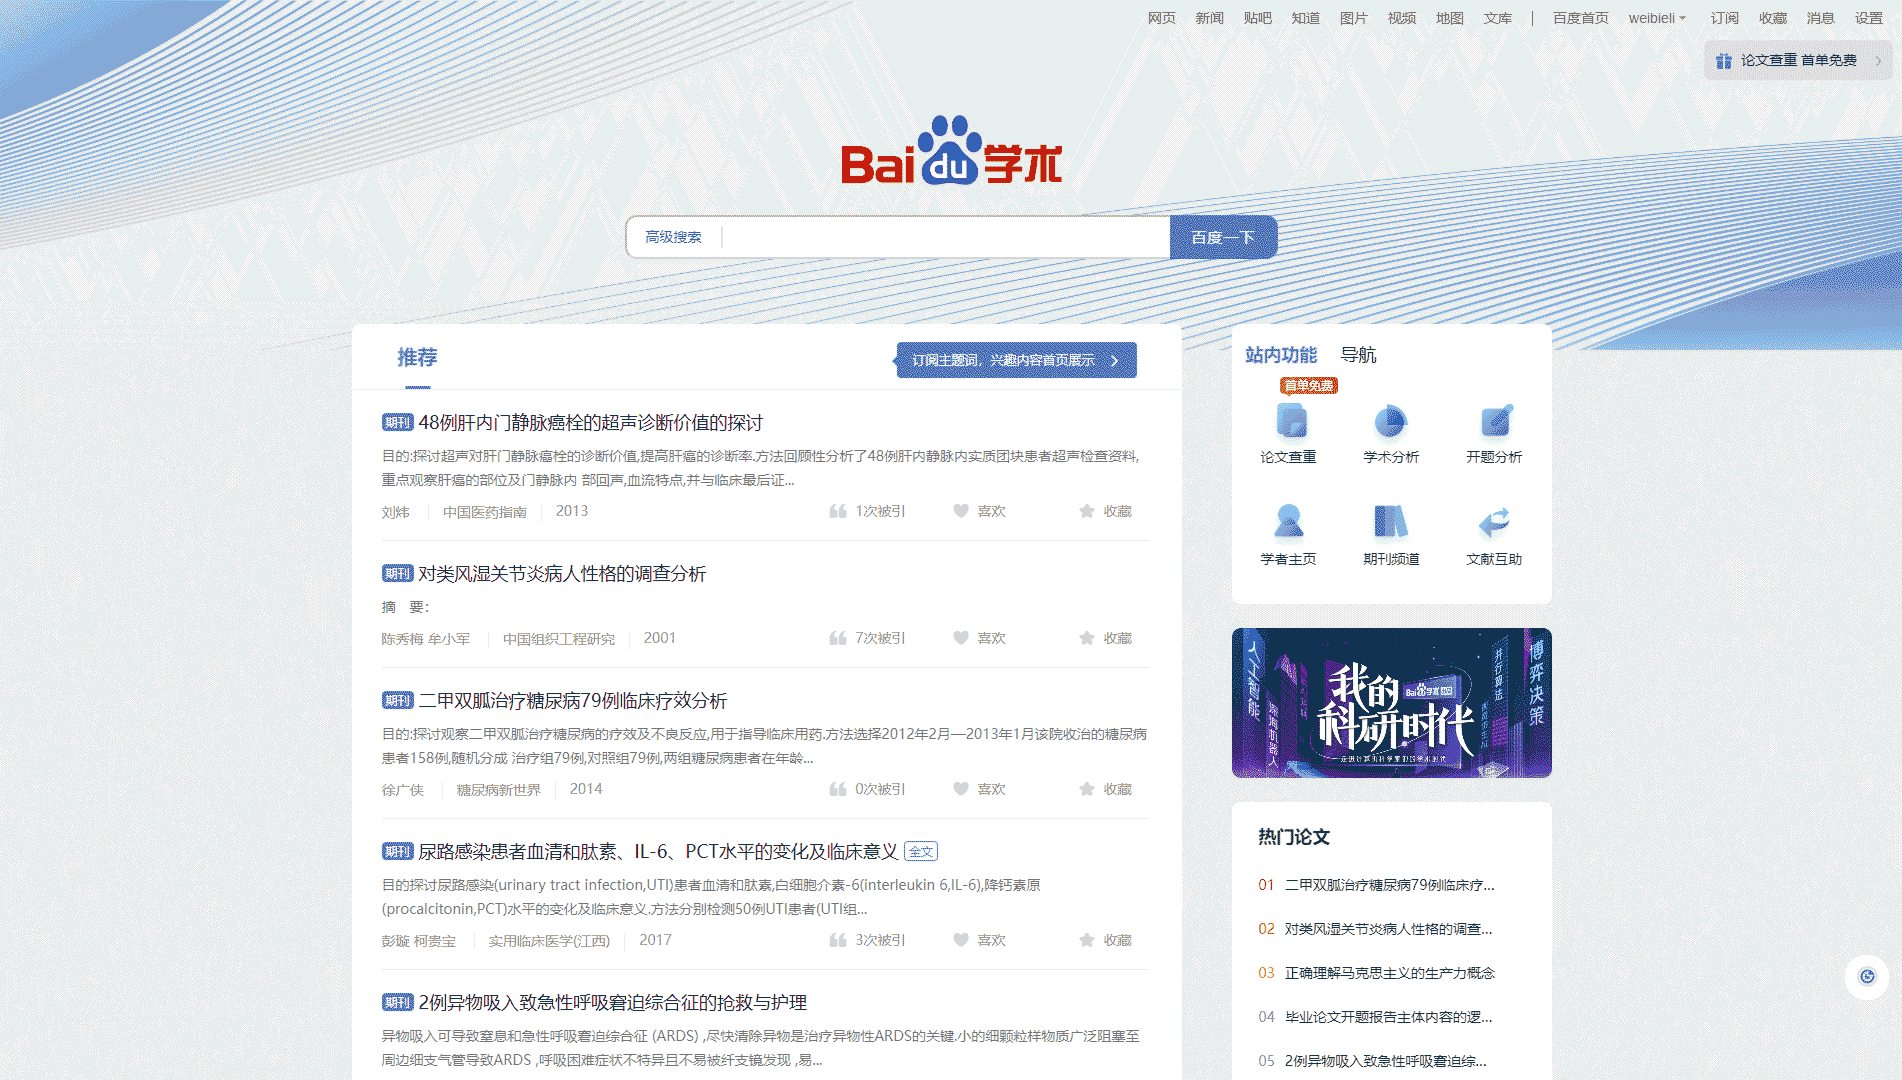Star-favorite the 尿路感染患者 paper

(1087, 940)
